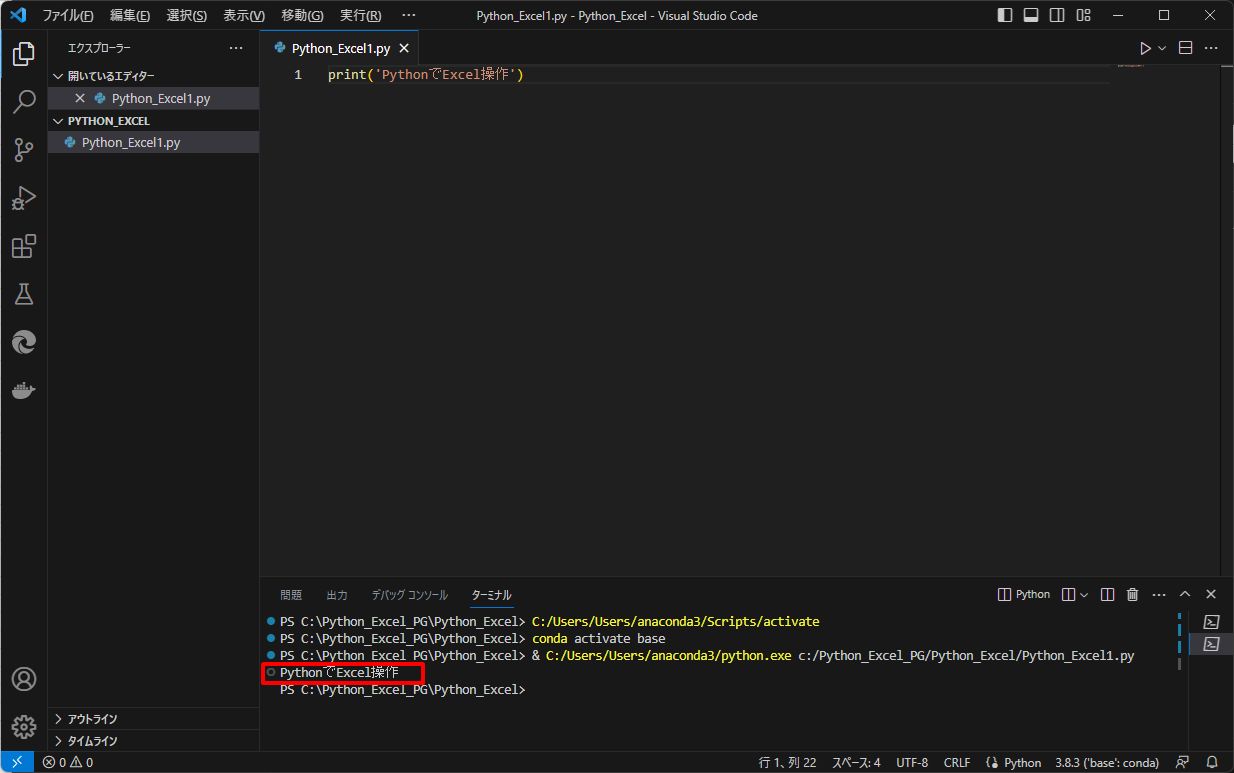Image resolution: width=1234 pixels, height=773 pixels.
Task: Open the Accounts menu icon
Action: coord(24,679)
